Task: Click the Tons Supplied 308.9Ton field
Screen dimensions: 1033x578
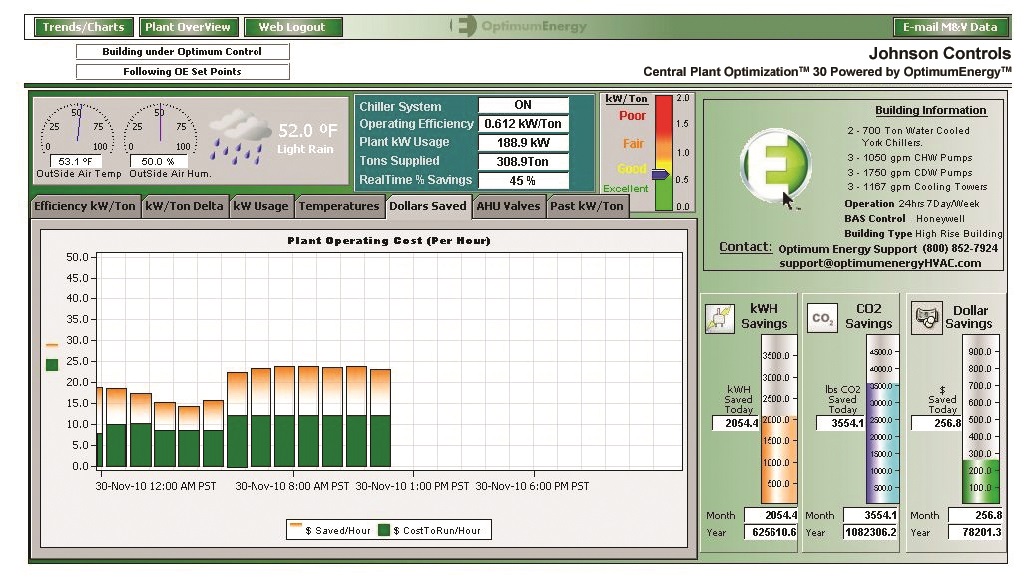Action: (x=523, y=161)
